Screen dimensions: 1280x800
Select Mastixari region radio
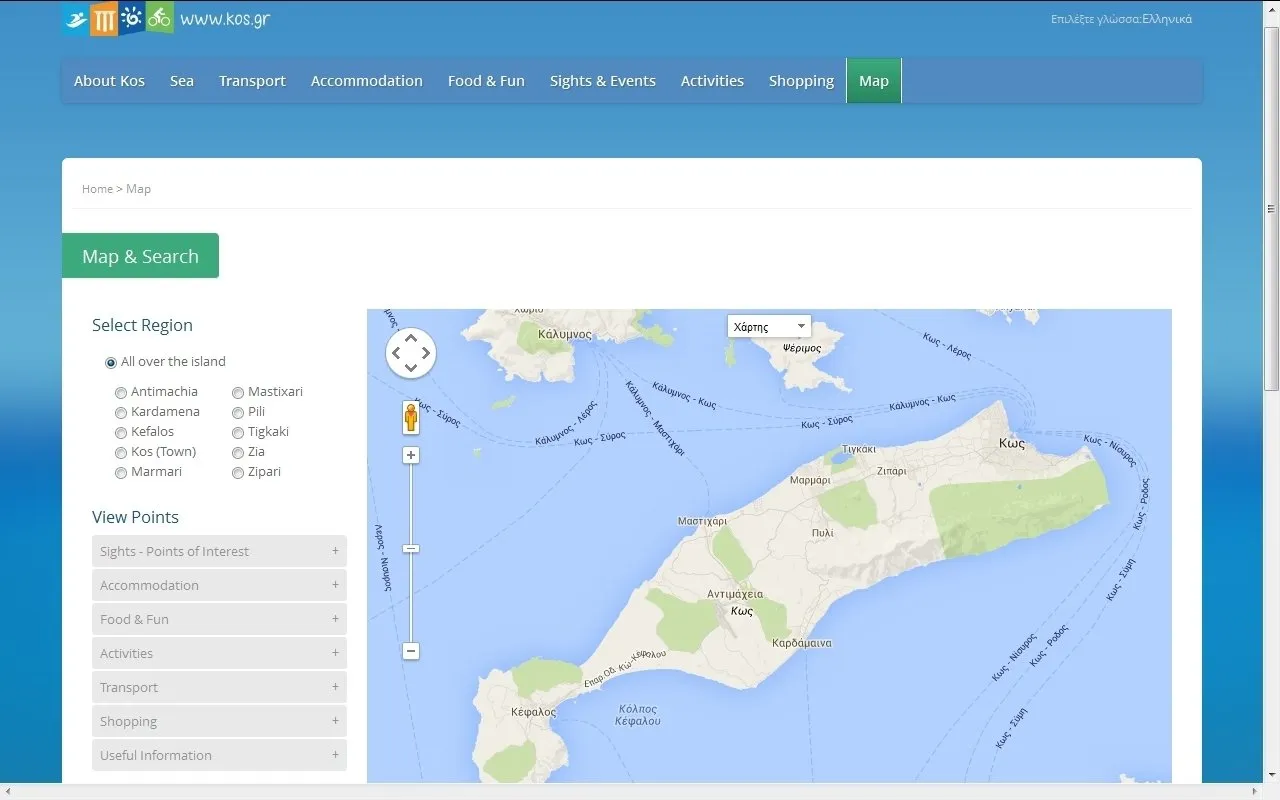coord(238,392)
